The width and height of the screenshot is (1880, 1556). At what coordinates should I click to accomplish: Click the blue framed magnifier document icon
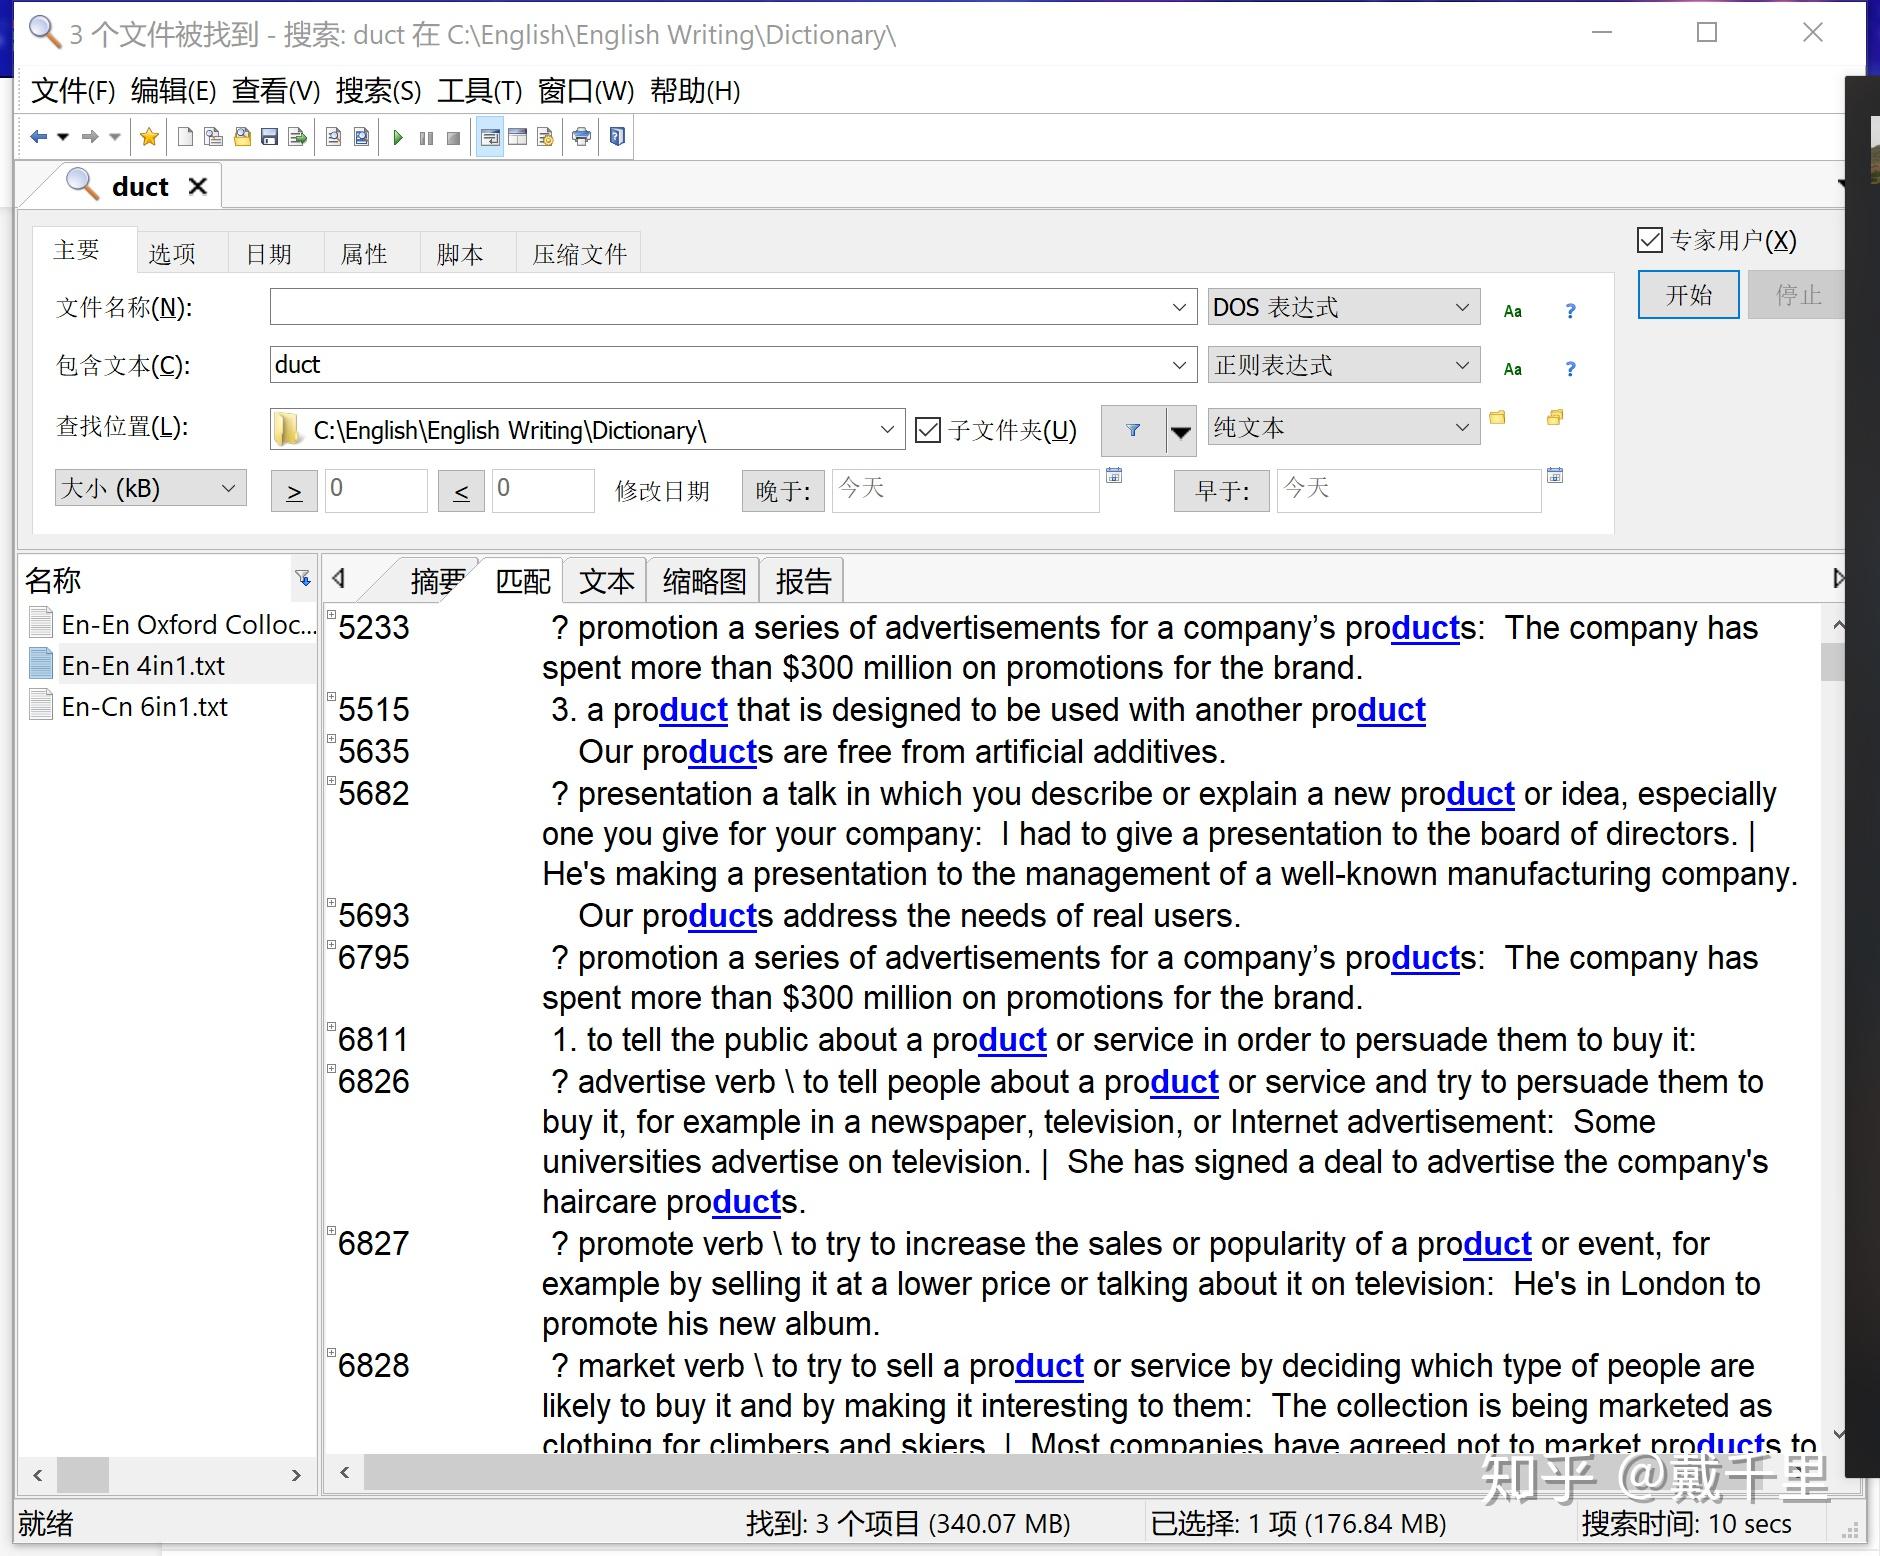[361, 137]
